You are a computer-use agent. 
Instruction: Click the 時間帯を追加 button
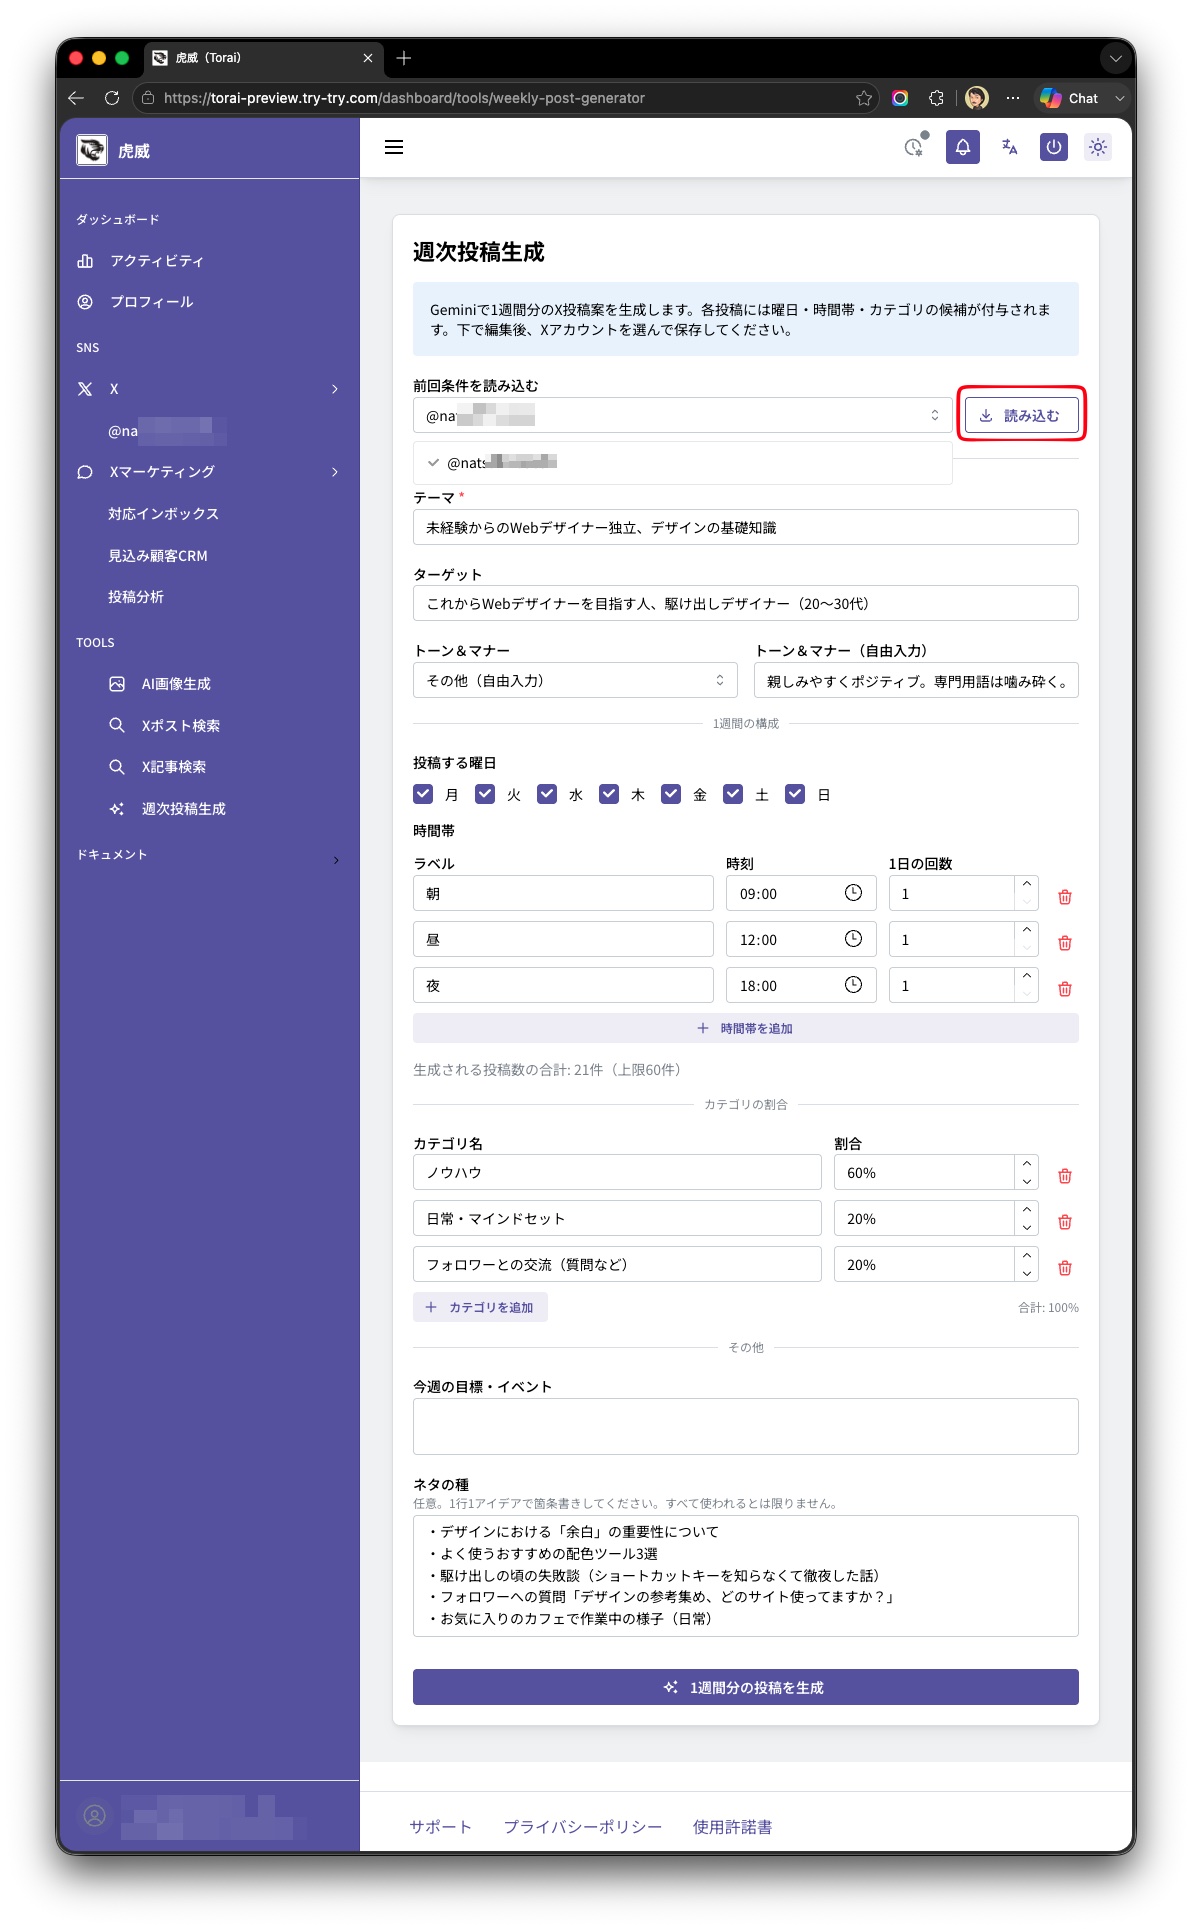point(745,1028)
